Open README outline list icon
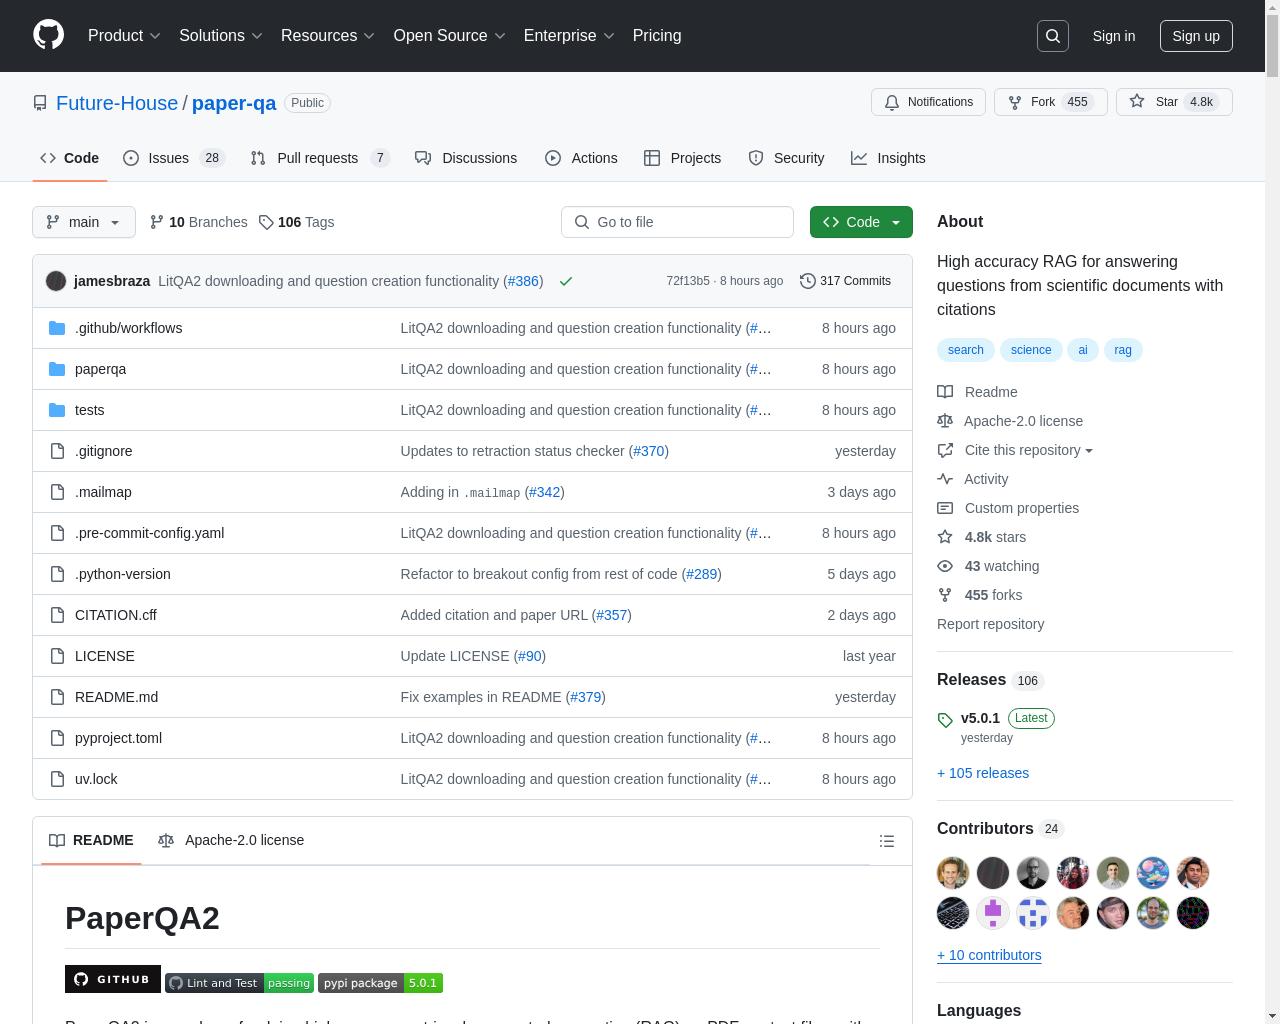This screenshot has height=1024, width=1280. tap(886, 841)
